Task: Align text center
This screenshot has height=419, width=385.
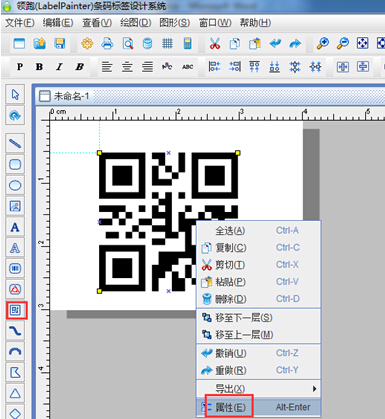Action: [x=127, y=67]
